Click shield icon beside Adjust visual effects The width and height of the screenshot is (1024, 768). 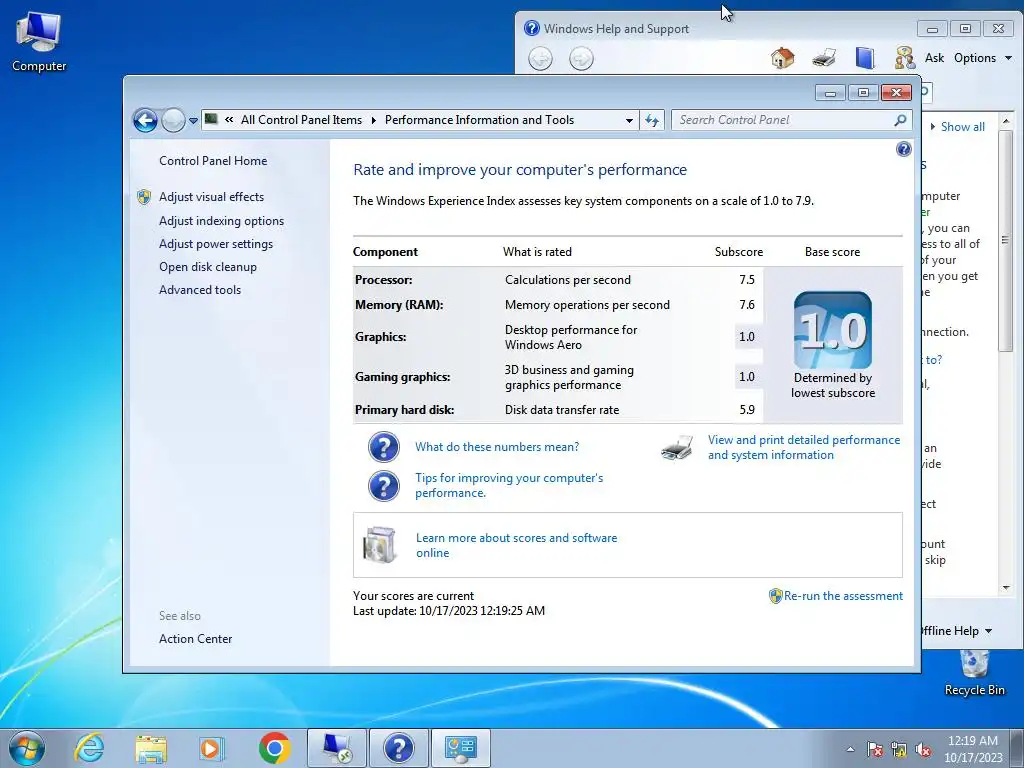[144, 197]
